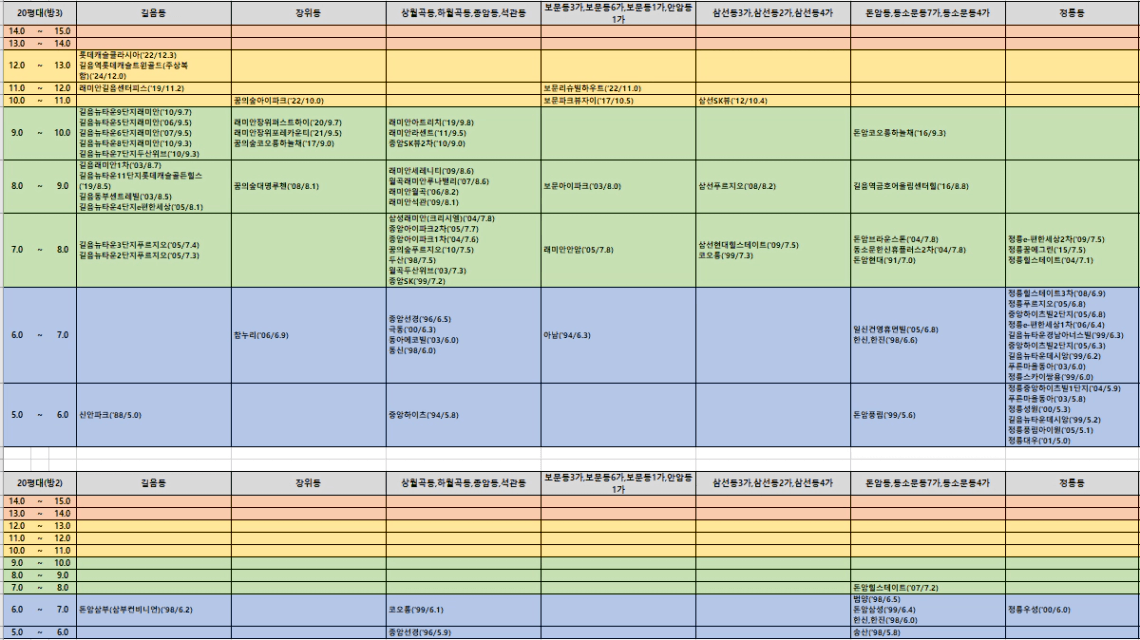
Task: Click the 꿈의숲대명루첸('08/8.1) cell
Action: coord(309,186)
